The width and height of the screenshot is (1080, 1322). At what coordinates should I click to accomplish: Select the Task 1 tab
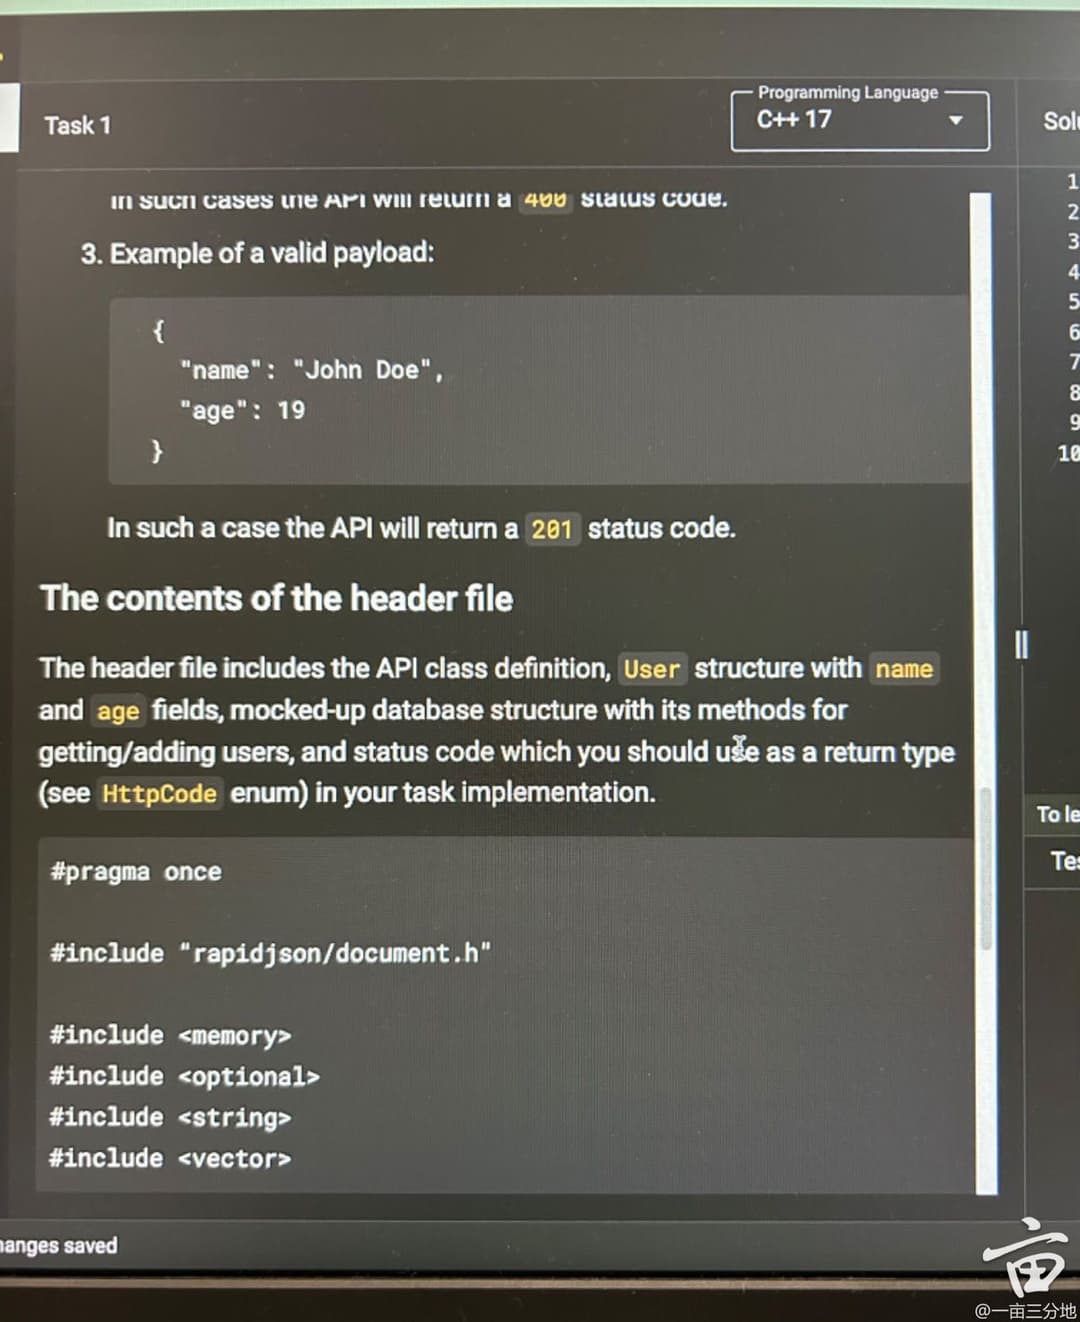tap(77, 126)
